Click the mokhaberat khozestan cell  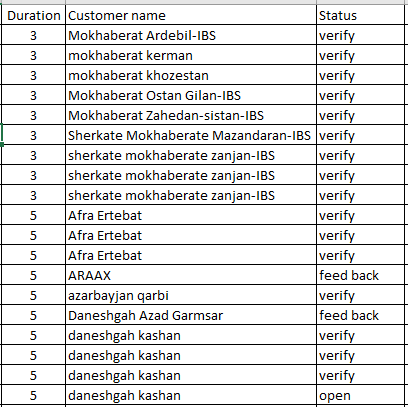[191, 75]
